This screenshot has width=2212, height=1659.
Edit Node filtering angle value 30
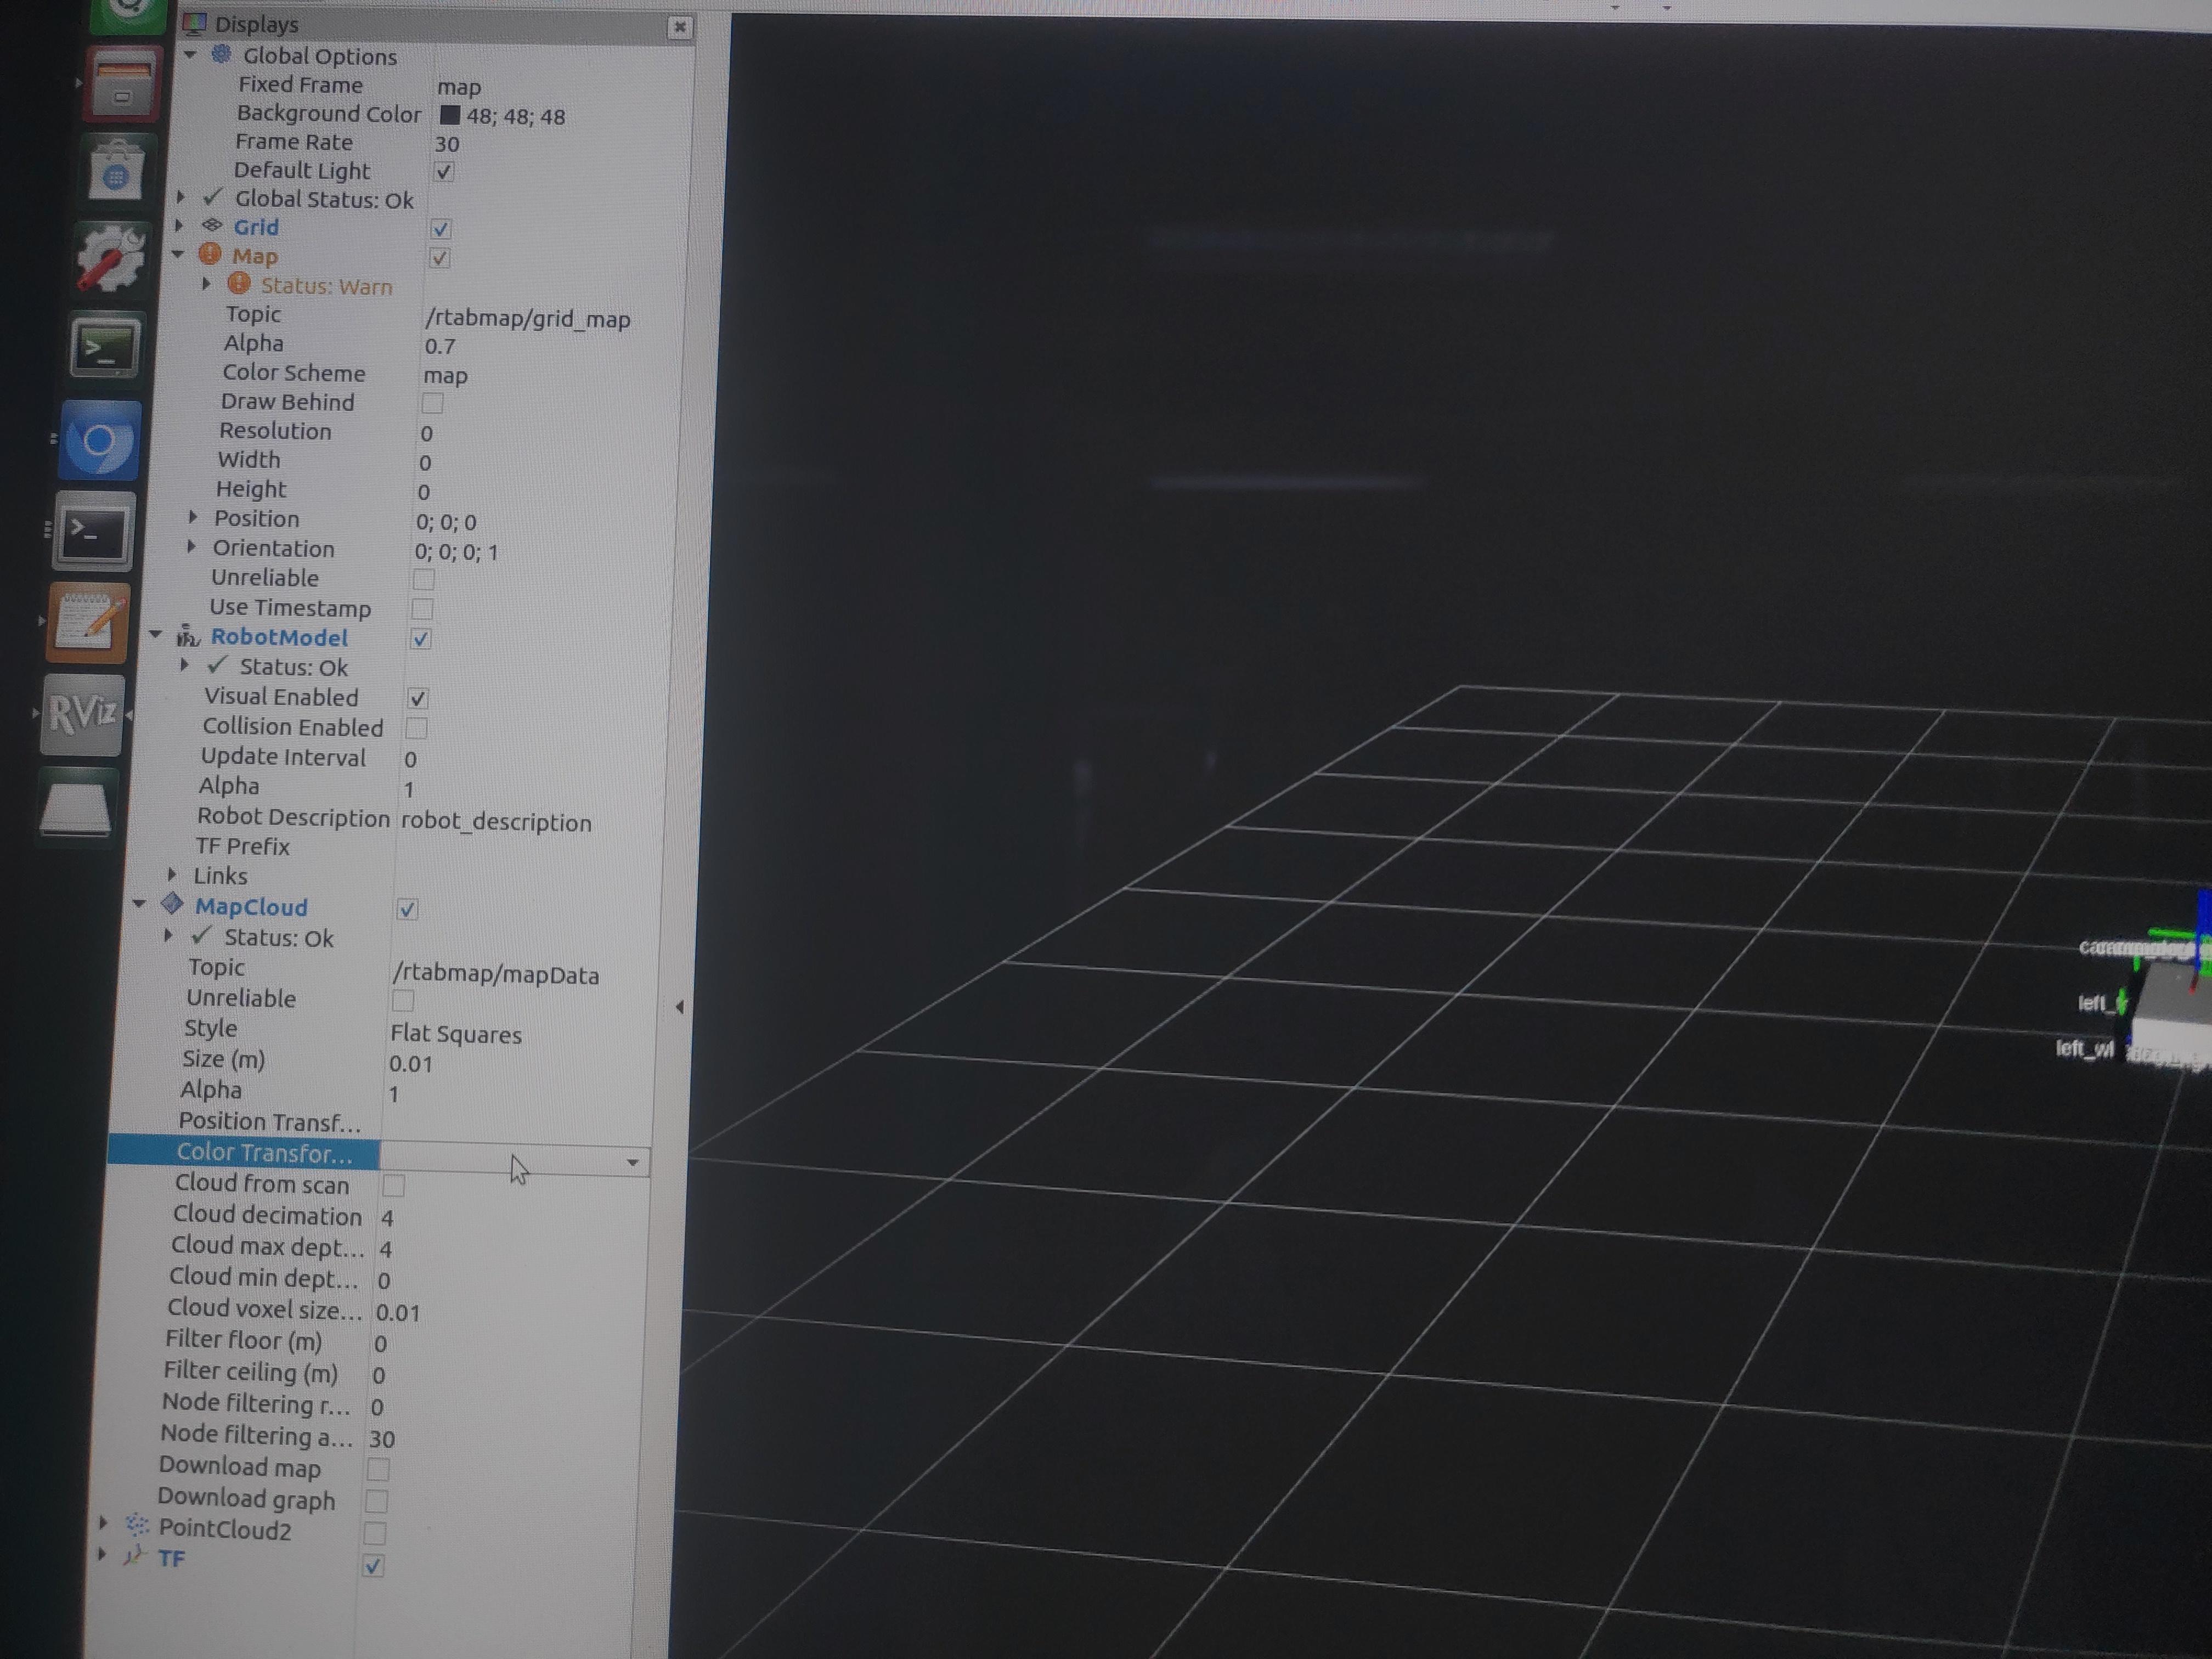382,1439
